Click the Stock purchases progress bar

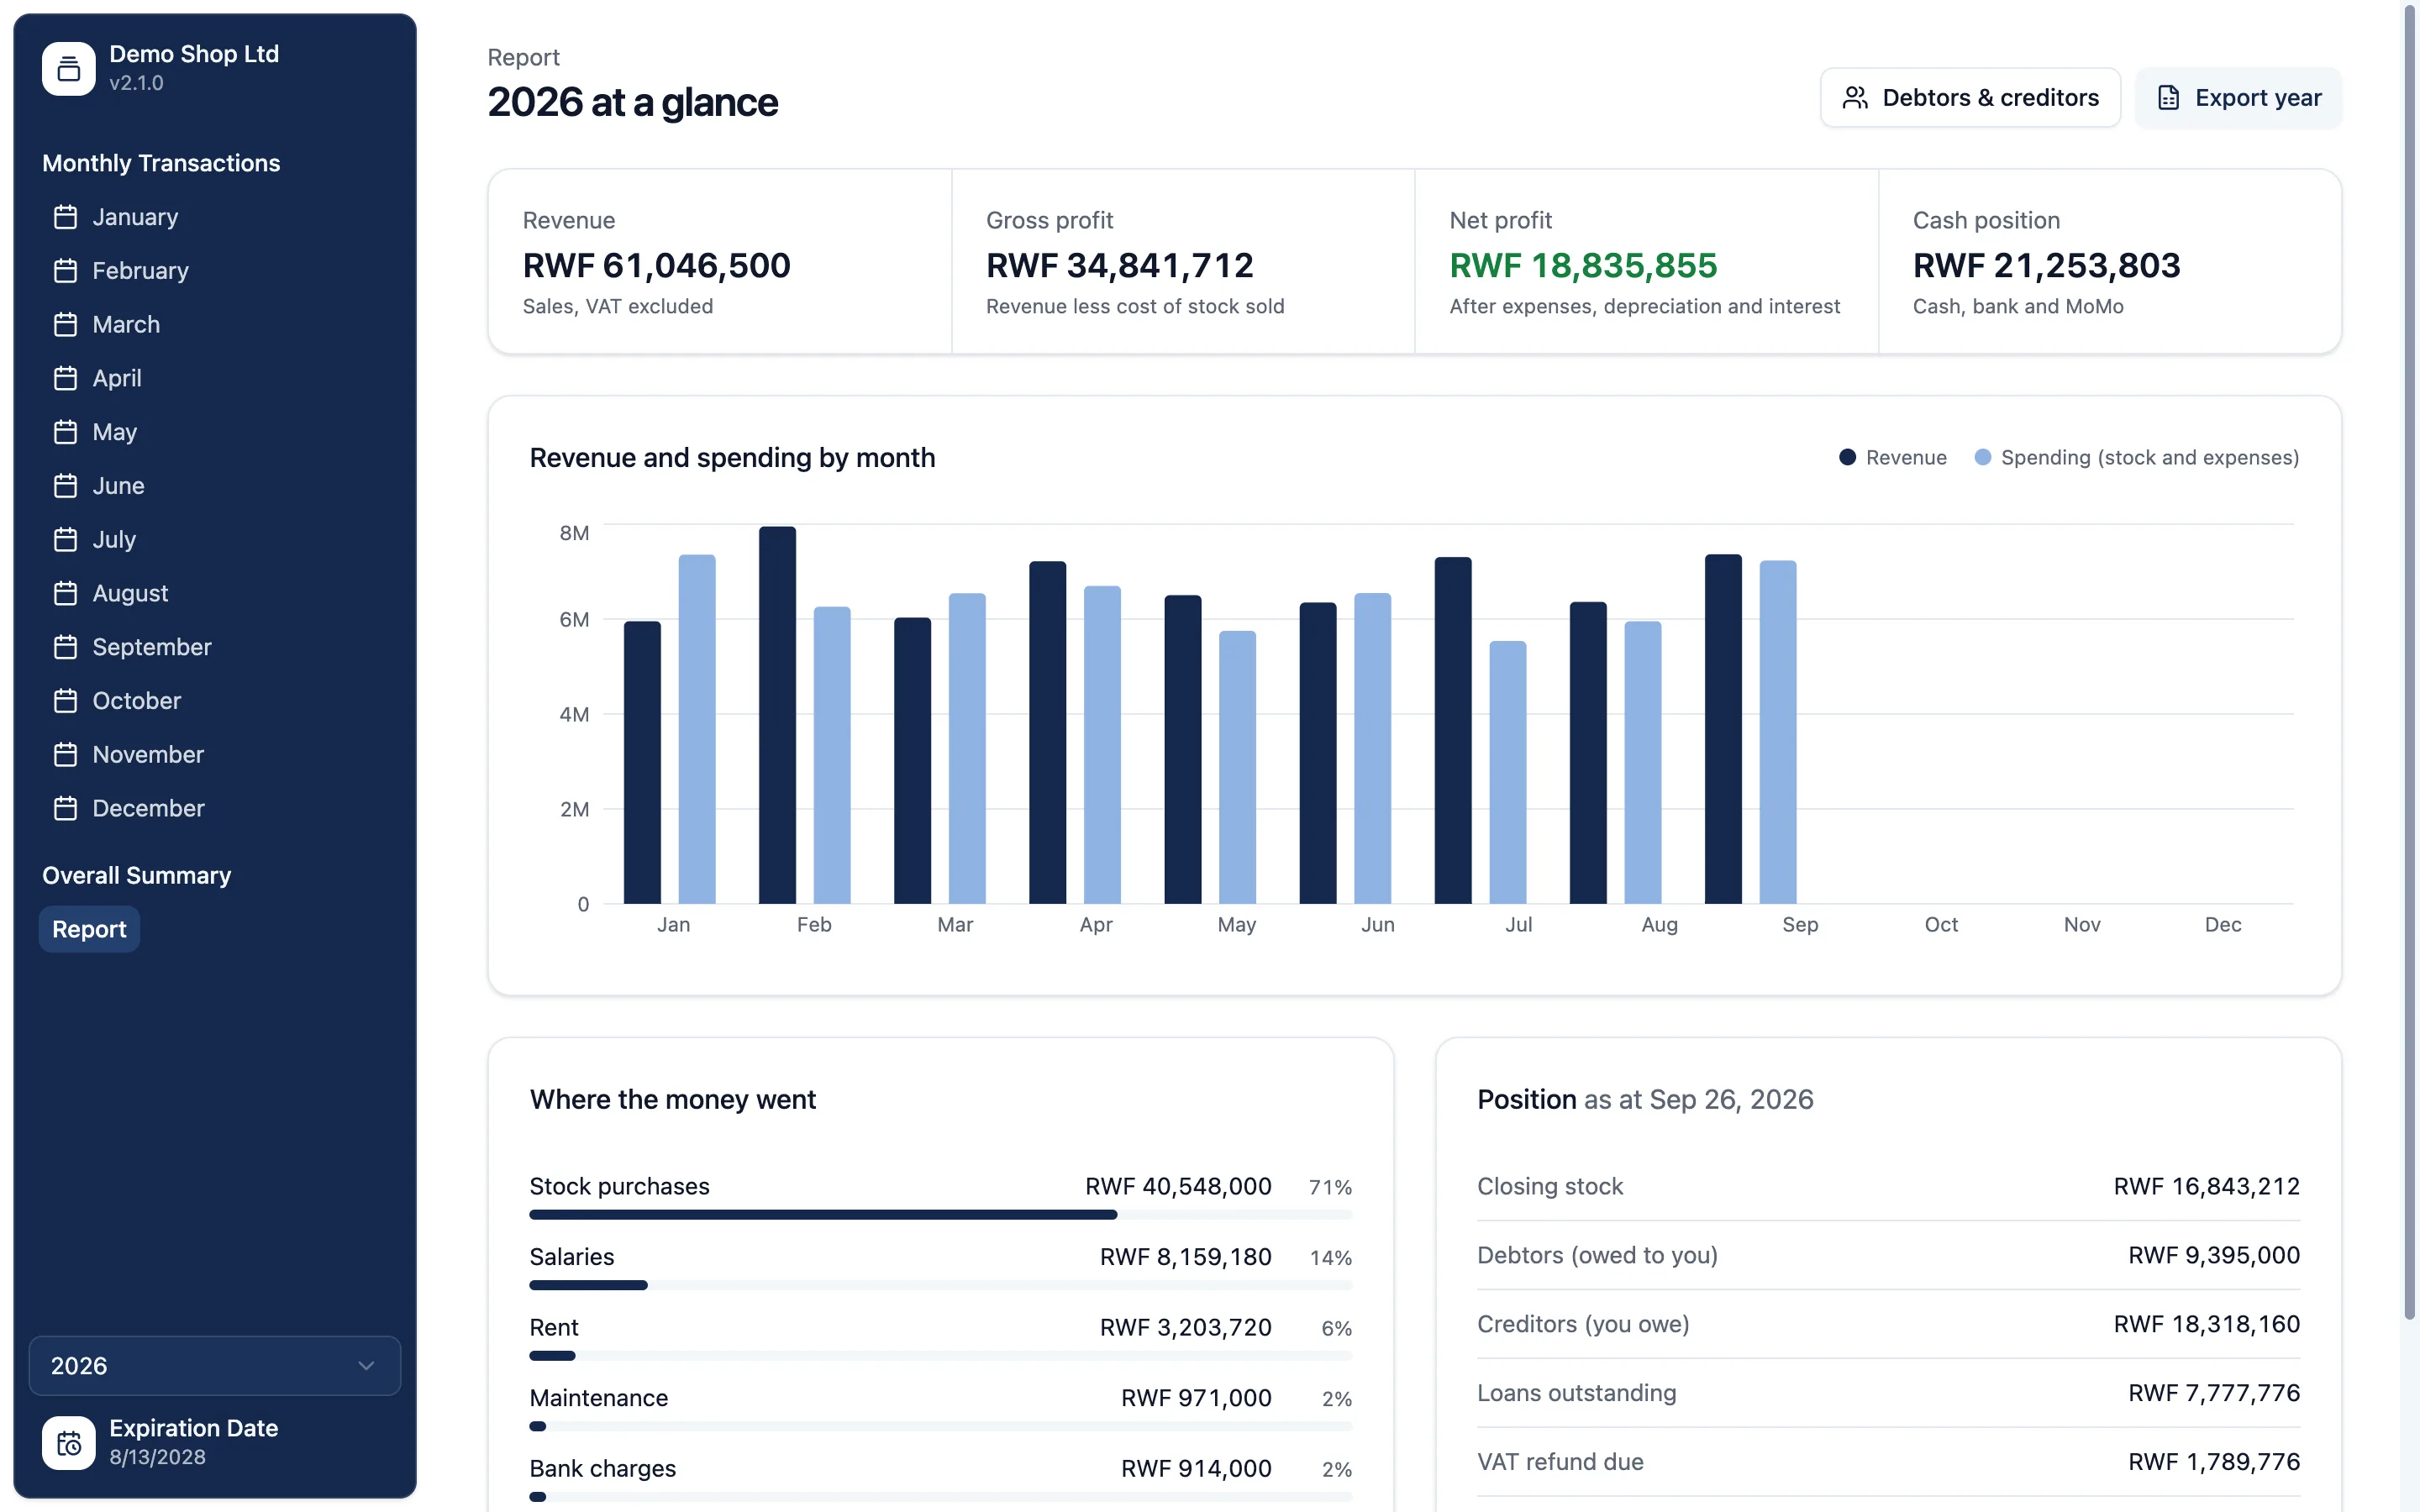click(940, 1215)
